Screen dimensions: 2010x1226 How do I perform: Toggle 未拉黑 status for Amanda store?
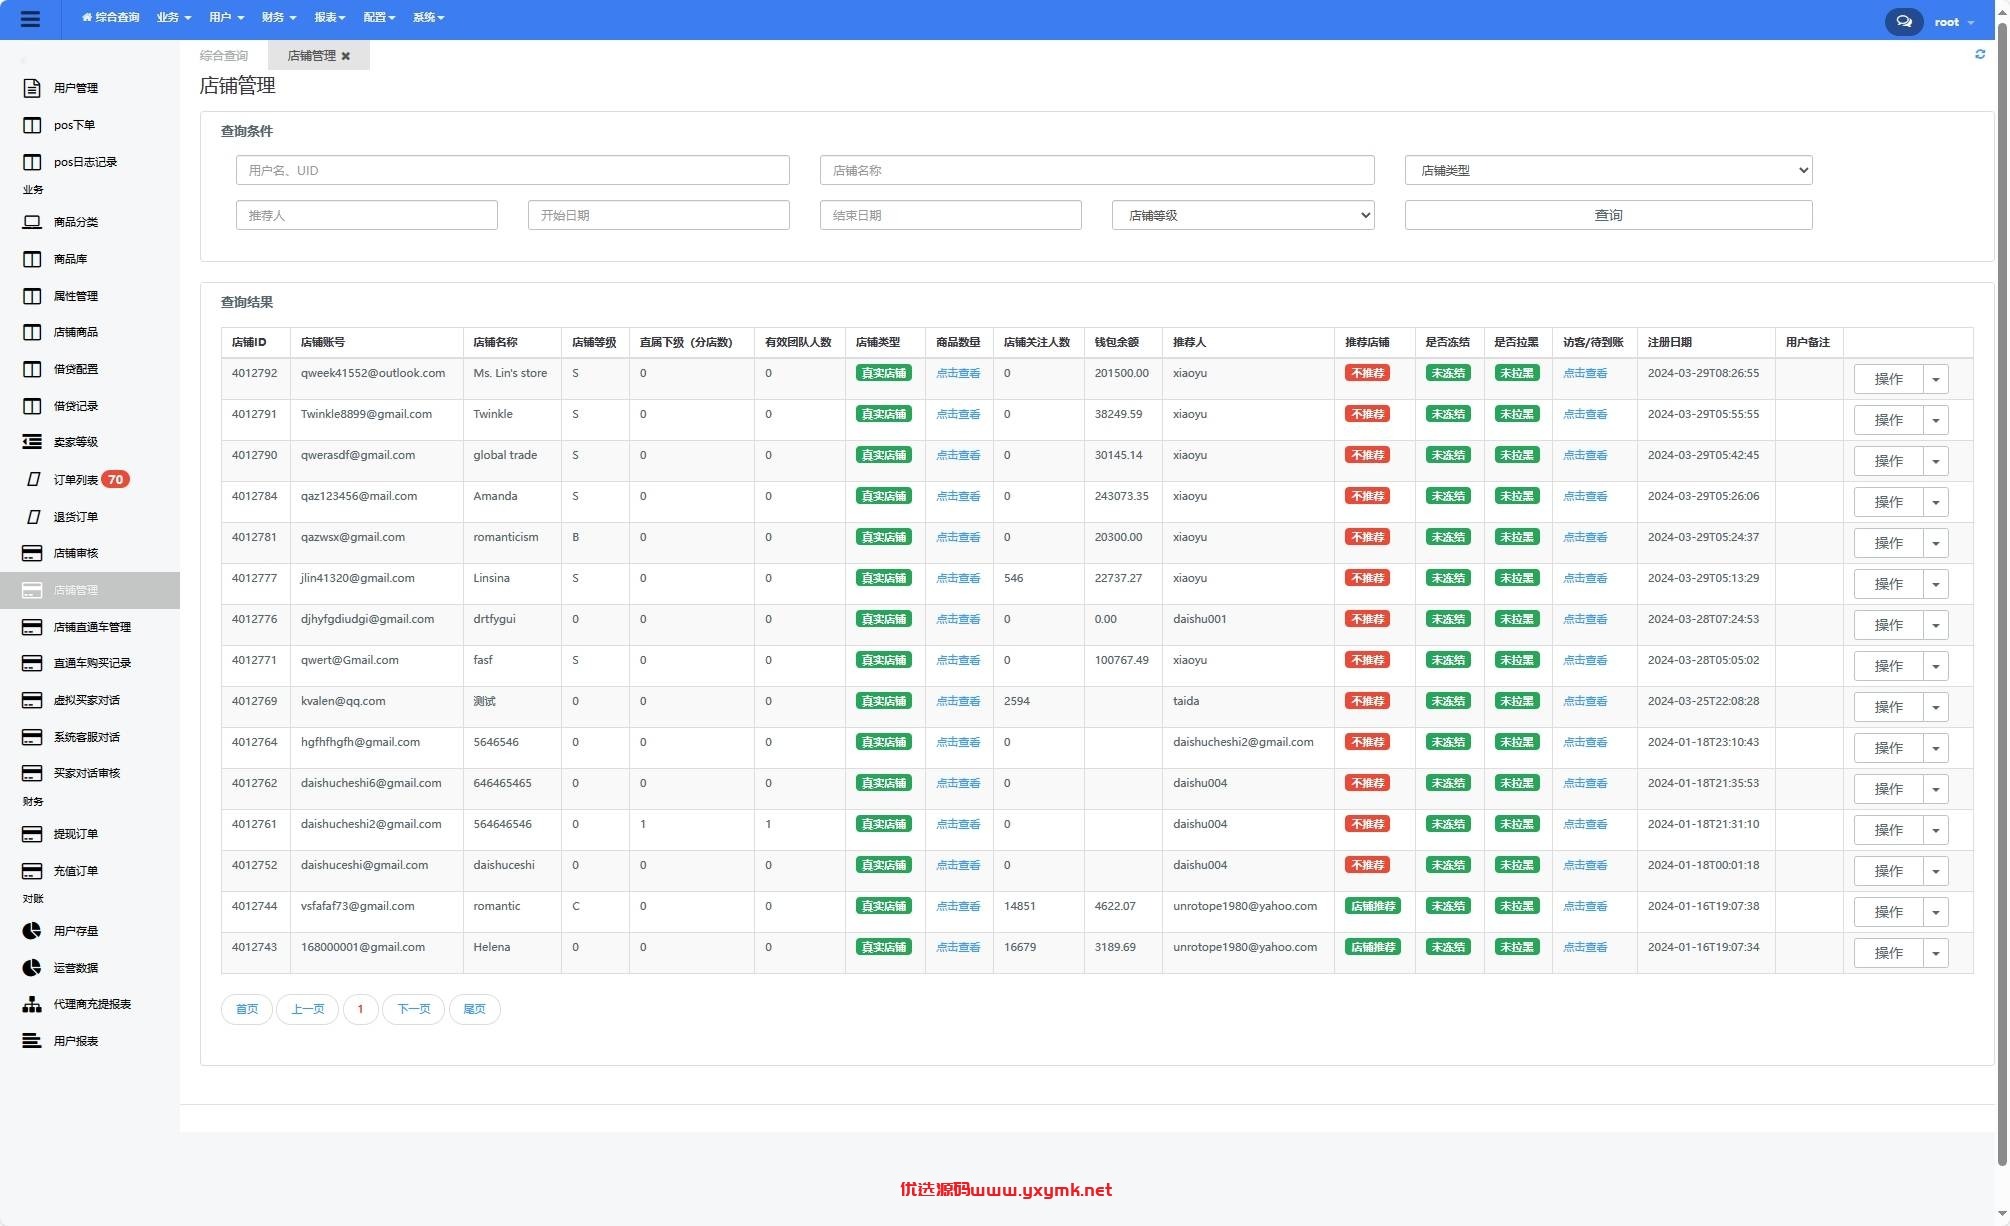pyautogui.click(x=1516, y=496)
